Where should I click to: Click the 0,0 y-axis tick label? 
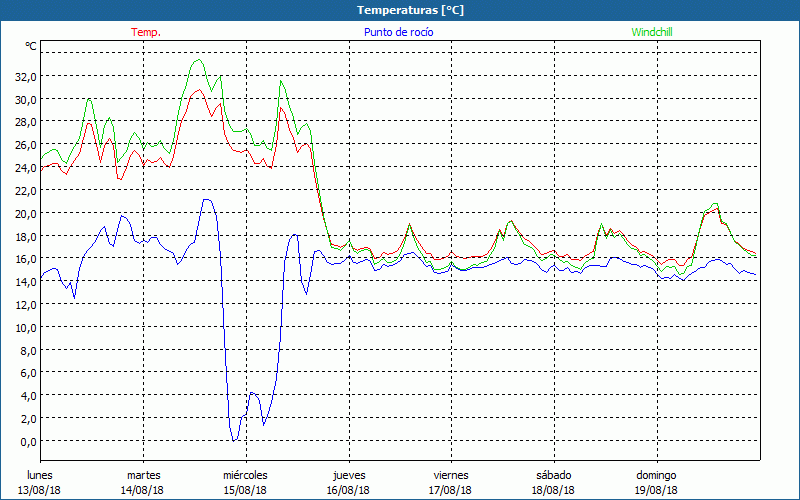pos(27,441)
